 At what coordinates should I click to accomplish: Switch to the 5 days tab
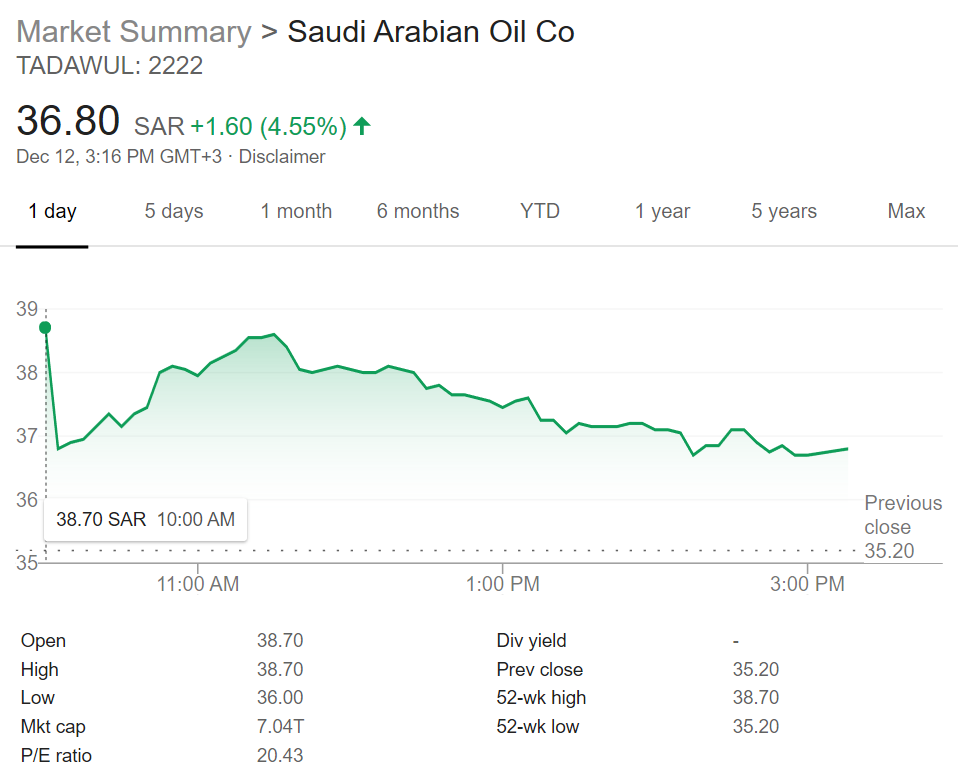174,211
